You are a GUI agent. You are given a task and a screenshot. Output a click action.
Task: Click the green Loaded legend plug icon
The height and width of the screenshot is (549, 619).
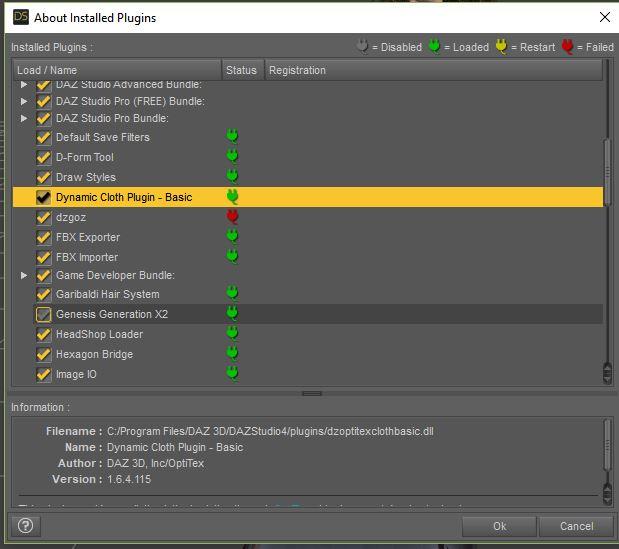coord(434,47)
